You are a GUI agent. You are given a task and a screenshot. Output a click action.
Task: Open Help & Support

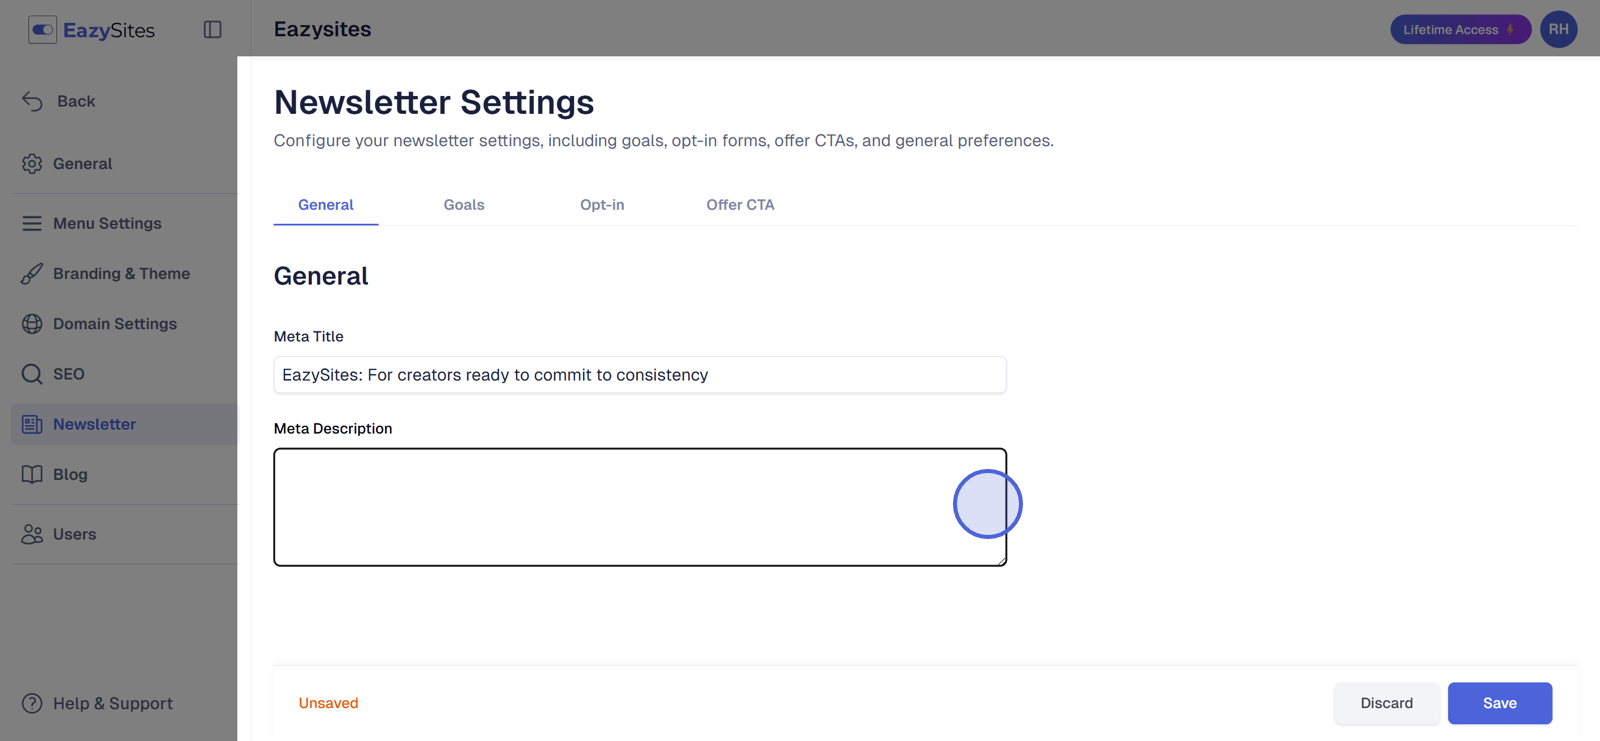112,704
